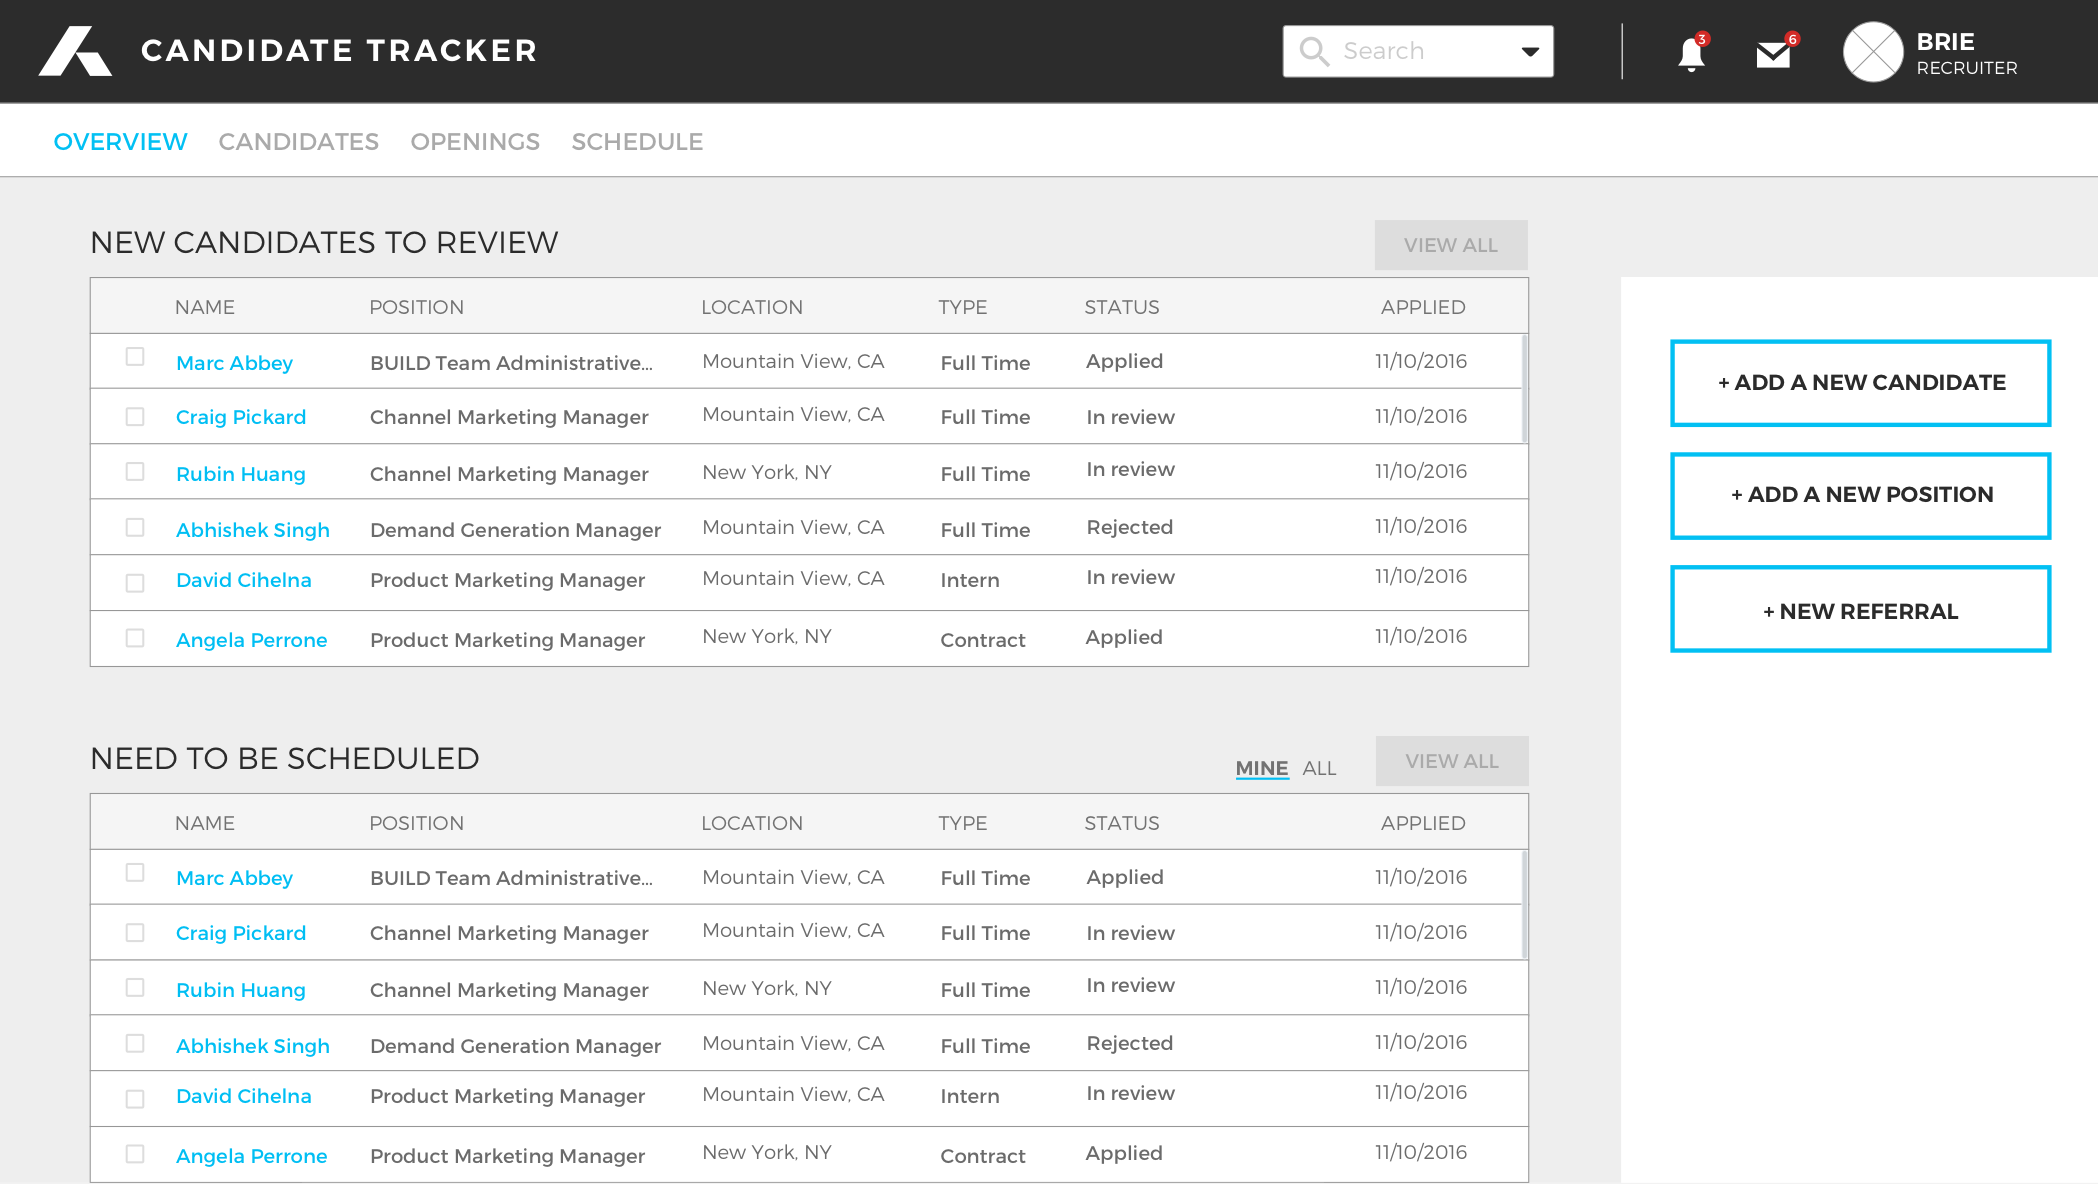Image resolution: width=2098 pixels, height=1184 pixels.
Task: Select Abhishek Singh checkbox in new candidates
Action: pos(135,527)
